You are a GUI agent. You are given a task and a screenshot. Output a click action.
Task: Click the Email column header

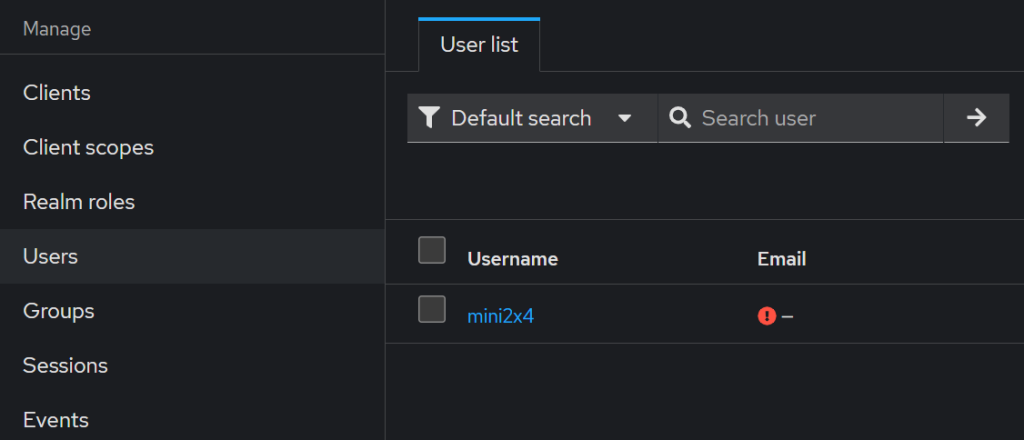point(781,259)
